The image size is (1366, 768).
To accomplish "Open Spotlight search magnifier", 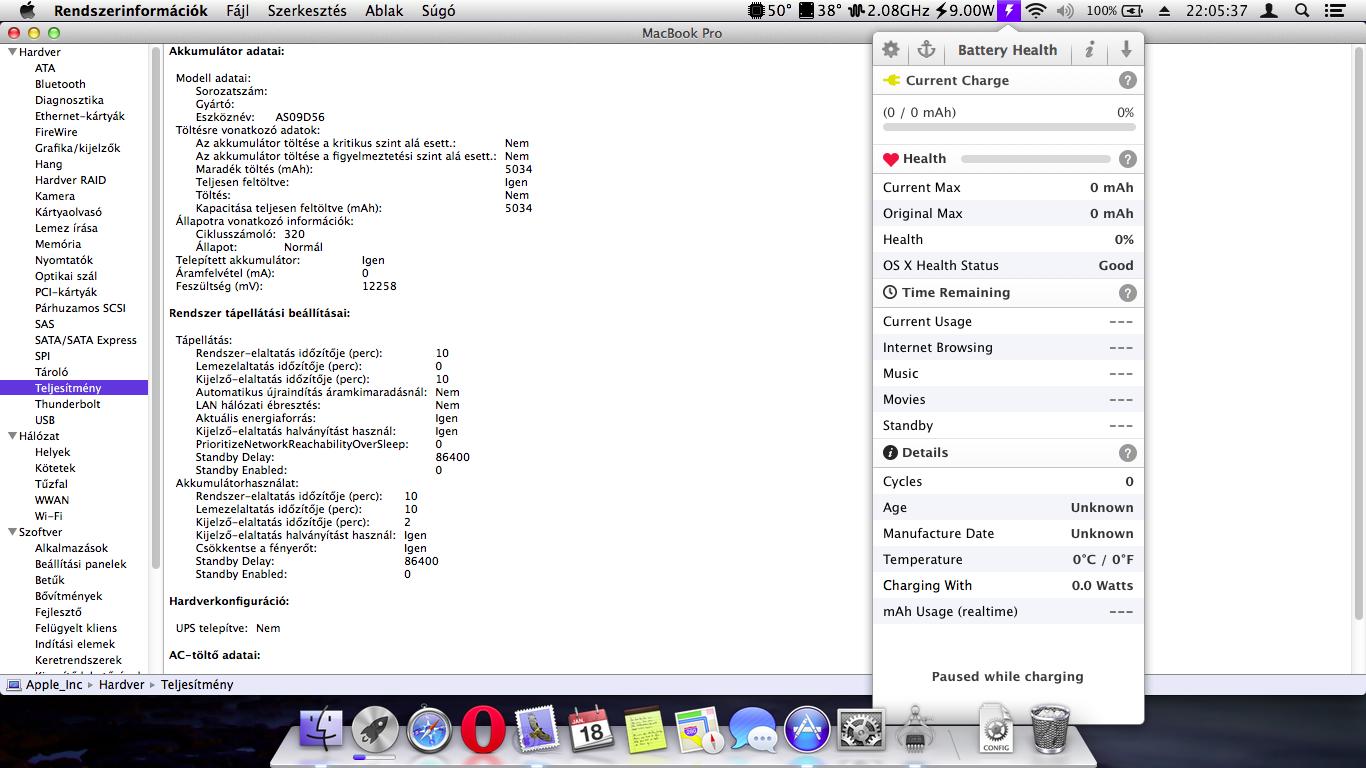I will tap(1302, 11).
